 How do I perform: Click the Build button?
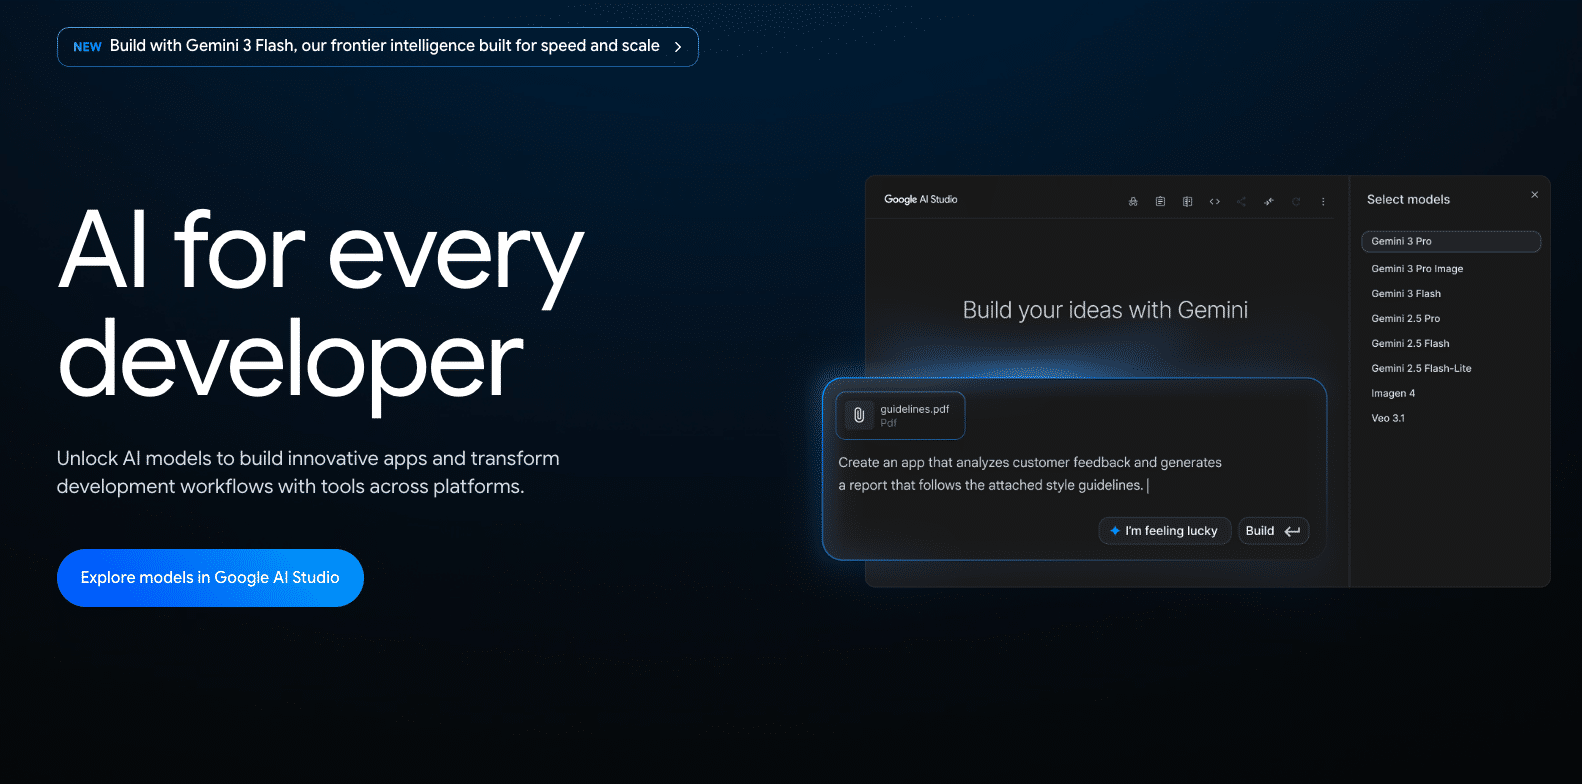1272,531
